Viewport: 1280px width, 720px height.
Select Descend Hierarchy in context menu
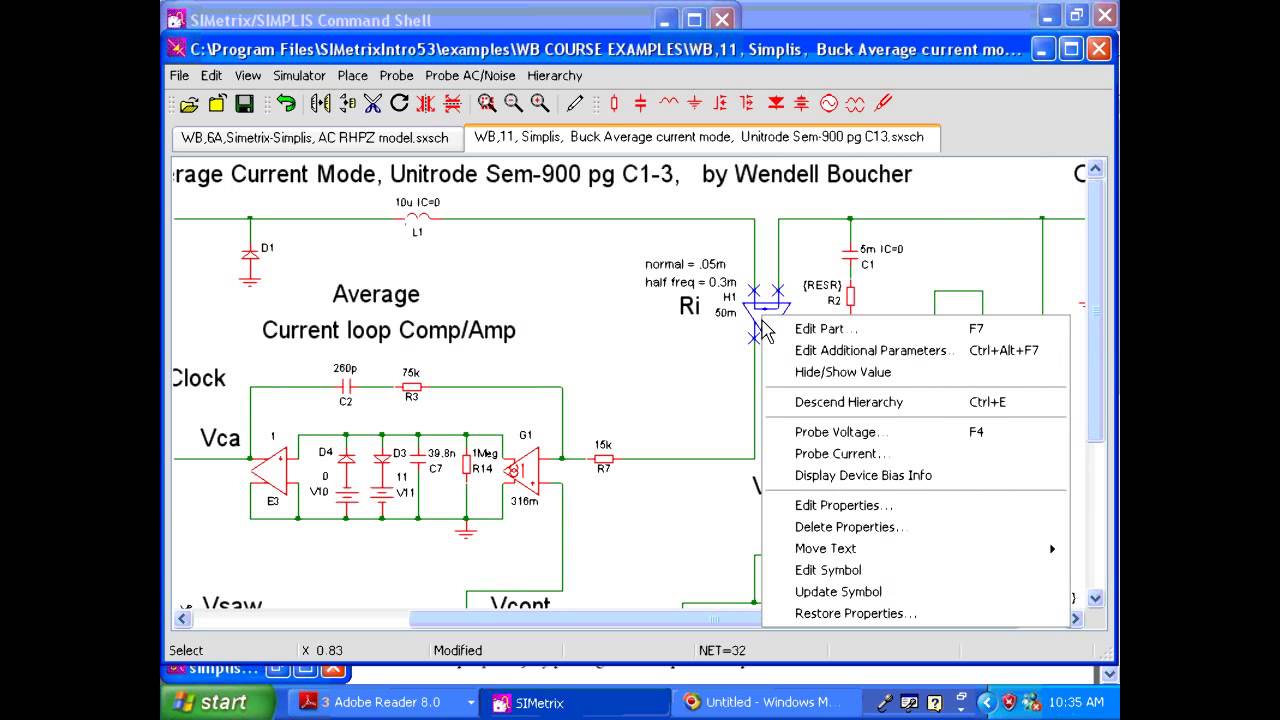coord(916,402)
